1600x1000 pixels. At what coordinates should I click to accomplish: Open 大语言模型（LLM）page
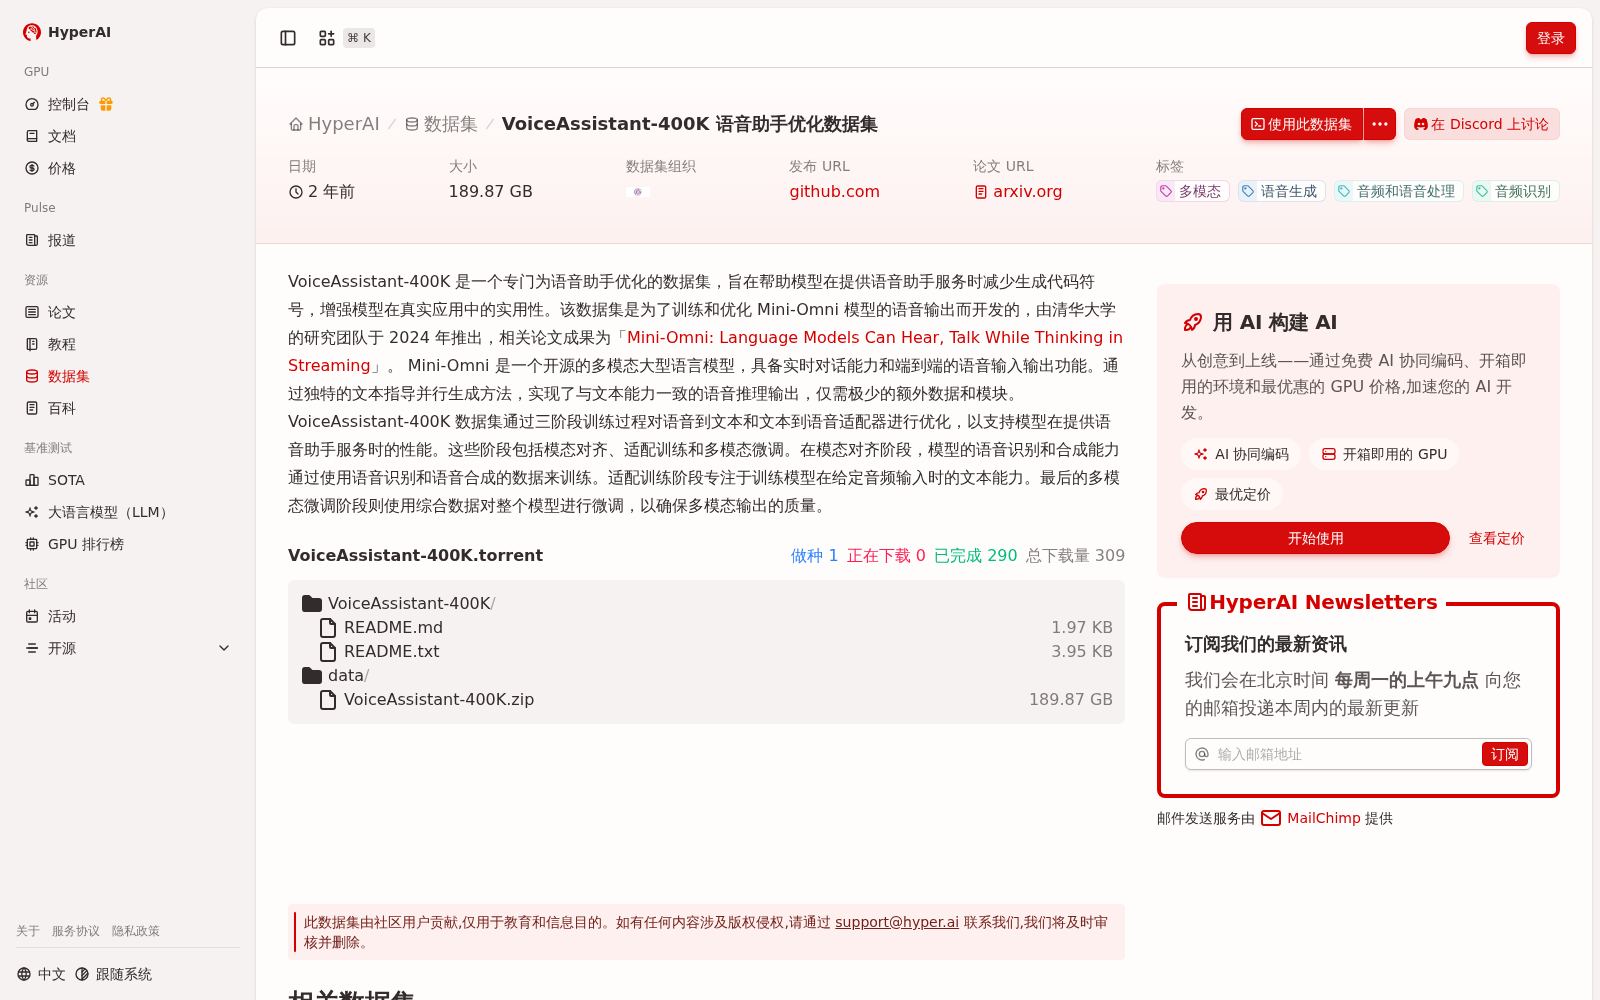pos(110,512)
